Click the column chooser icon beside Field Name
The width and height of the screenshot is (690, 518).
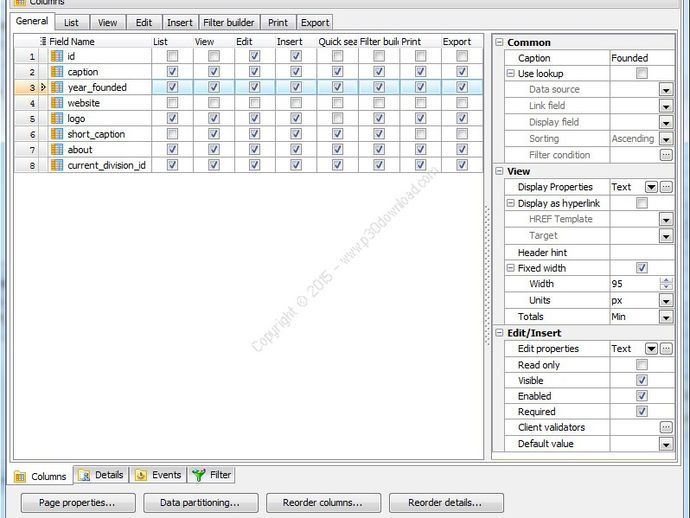click(x=43, y=41)
